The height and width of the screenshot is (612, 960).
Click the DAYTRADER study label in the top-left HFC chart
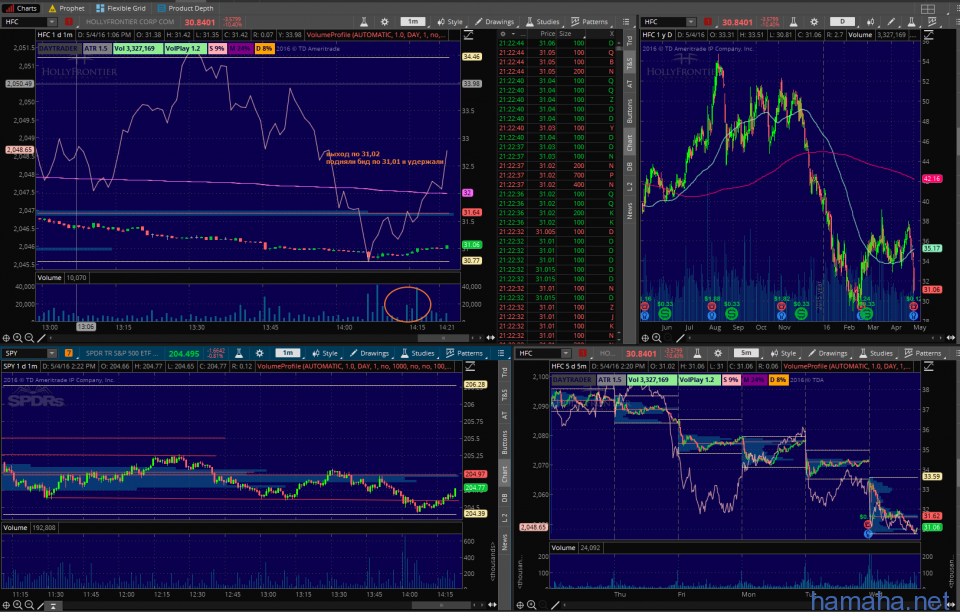coord(58,48)
